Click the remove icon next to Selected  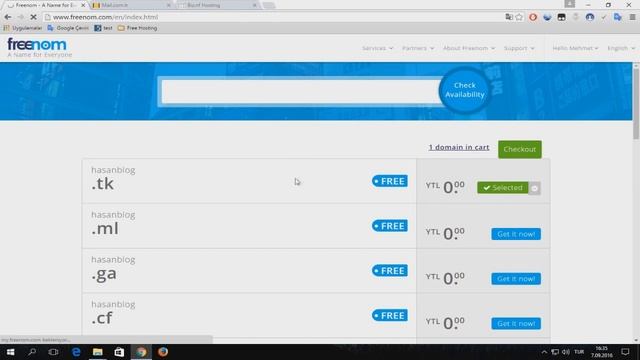(x=535, y=188)
